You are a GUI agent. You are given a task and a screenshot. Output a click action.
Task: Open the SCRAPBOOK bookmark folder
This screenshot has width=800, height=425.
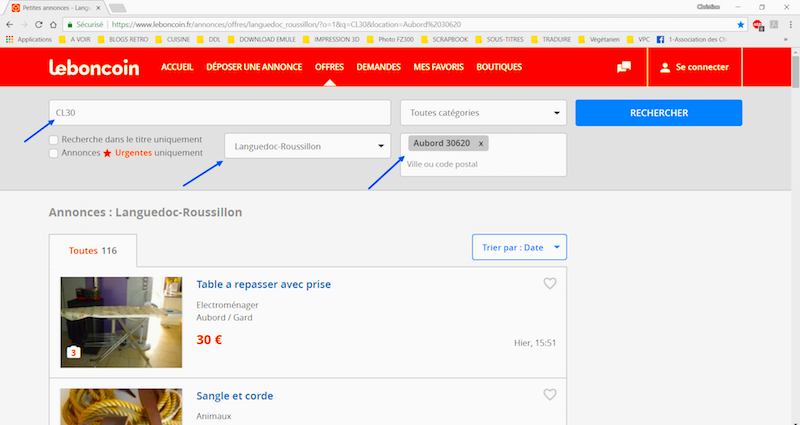click(445, 39)
